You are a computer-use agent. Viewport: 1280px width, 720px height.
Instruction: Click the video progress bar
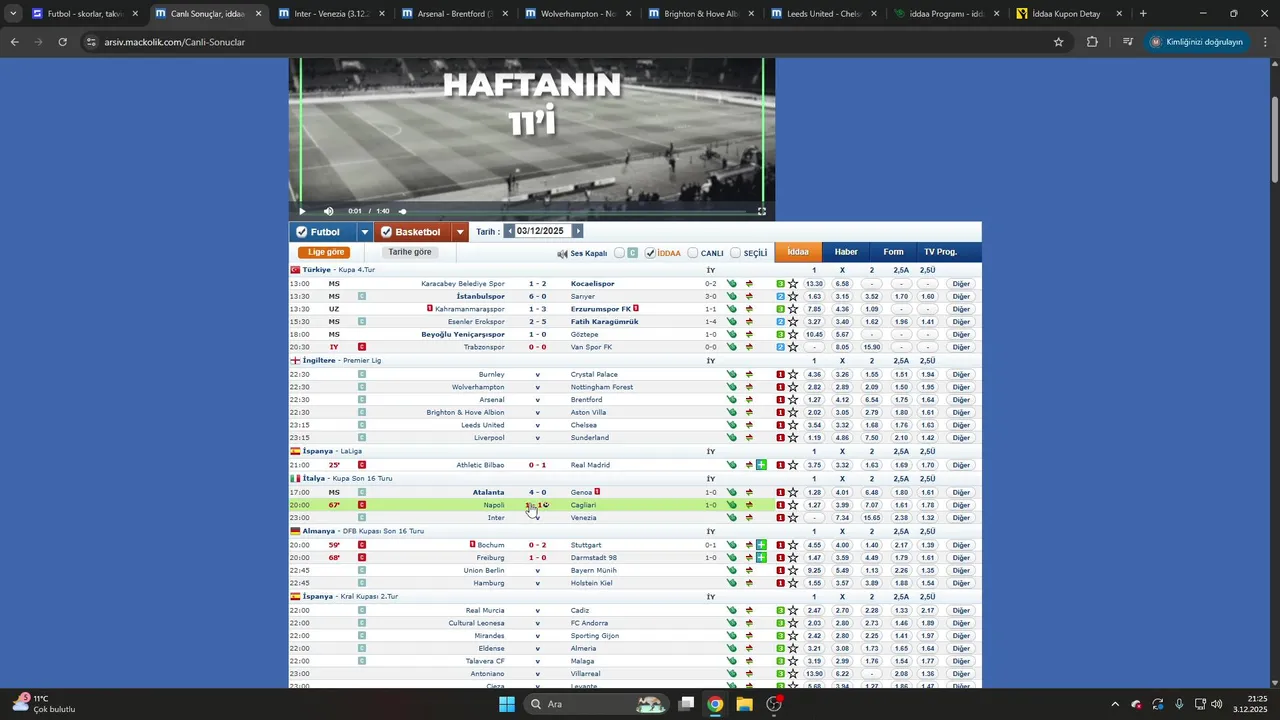click(x=575, y=211)
